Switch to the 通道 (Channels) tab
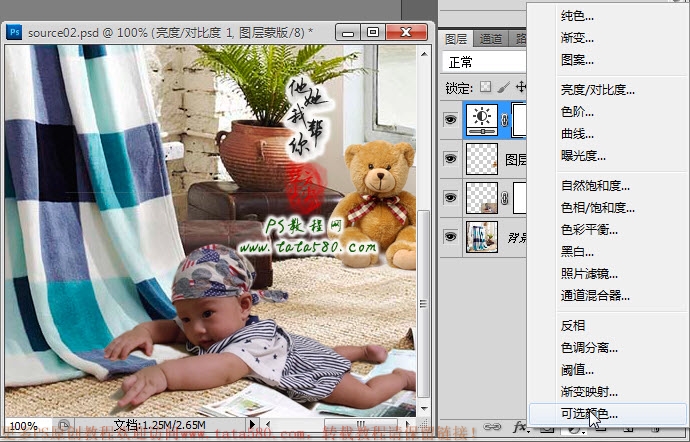Viewport: 690px width, 442px height. (x=491, y=39)
